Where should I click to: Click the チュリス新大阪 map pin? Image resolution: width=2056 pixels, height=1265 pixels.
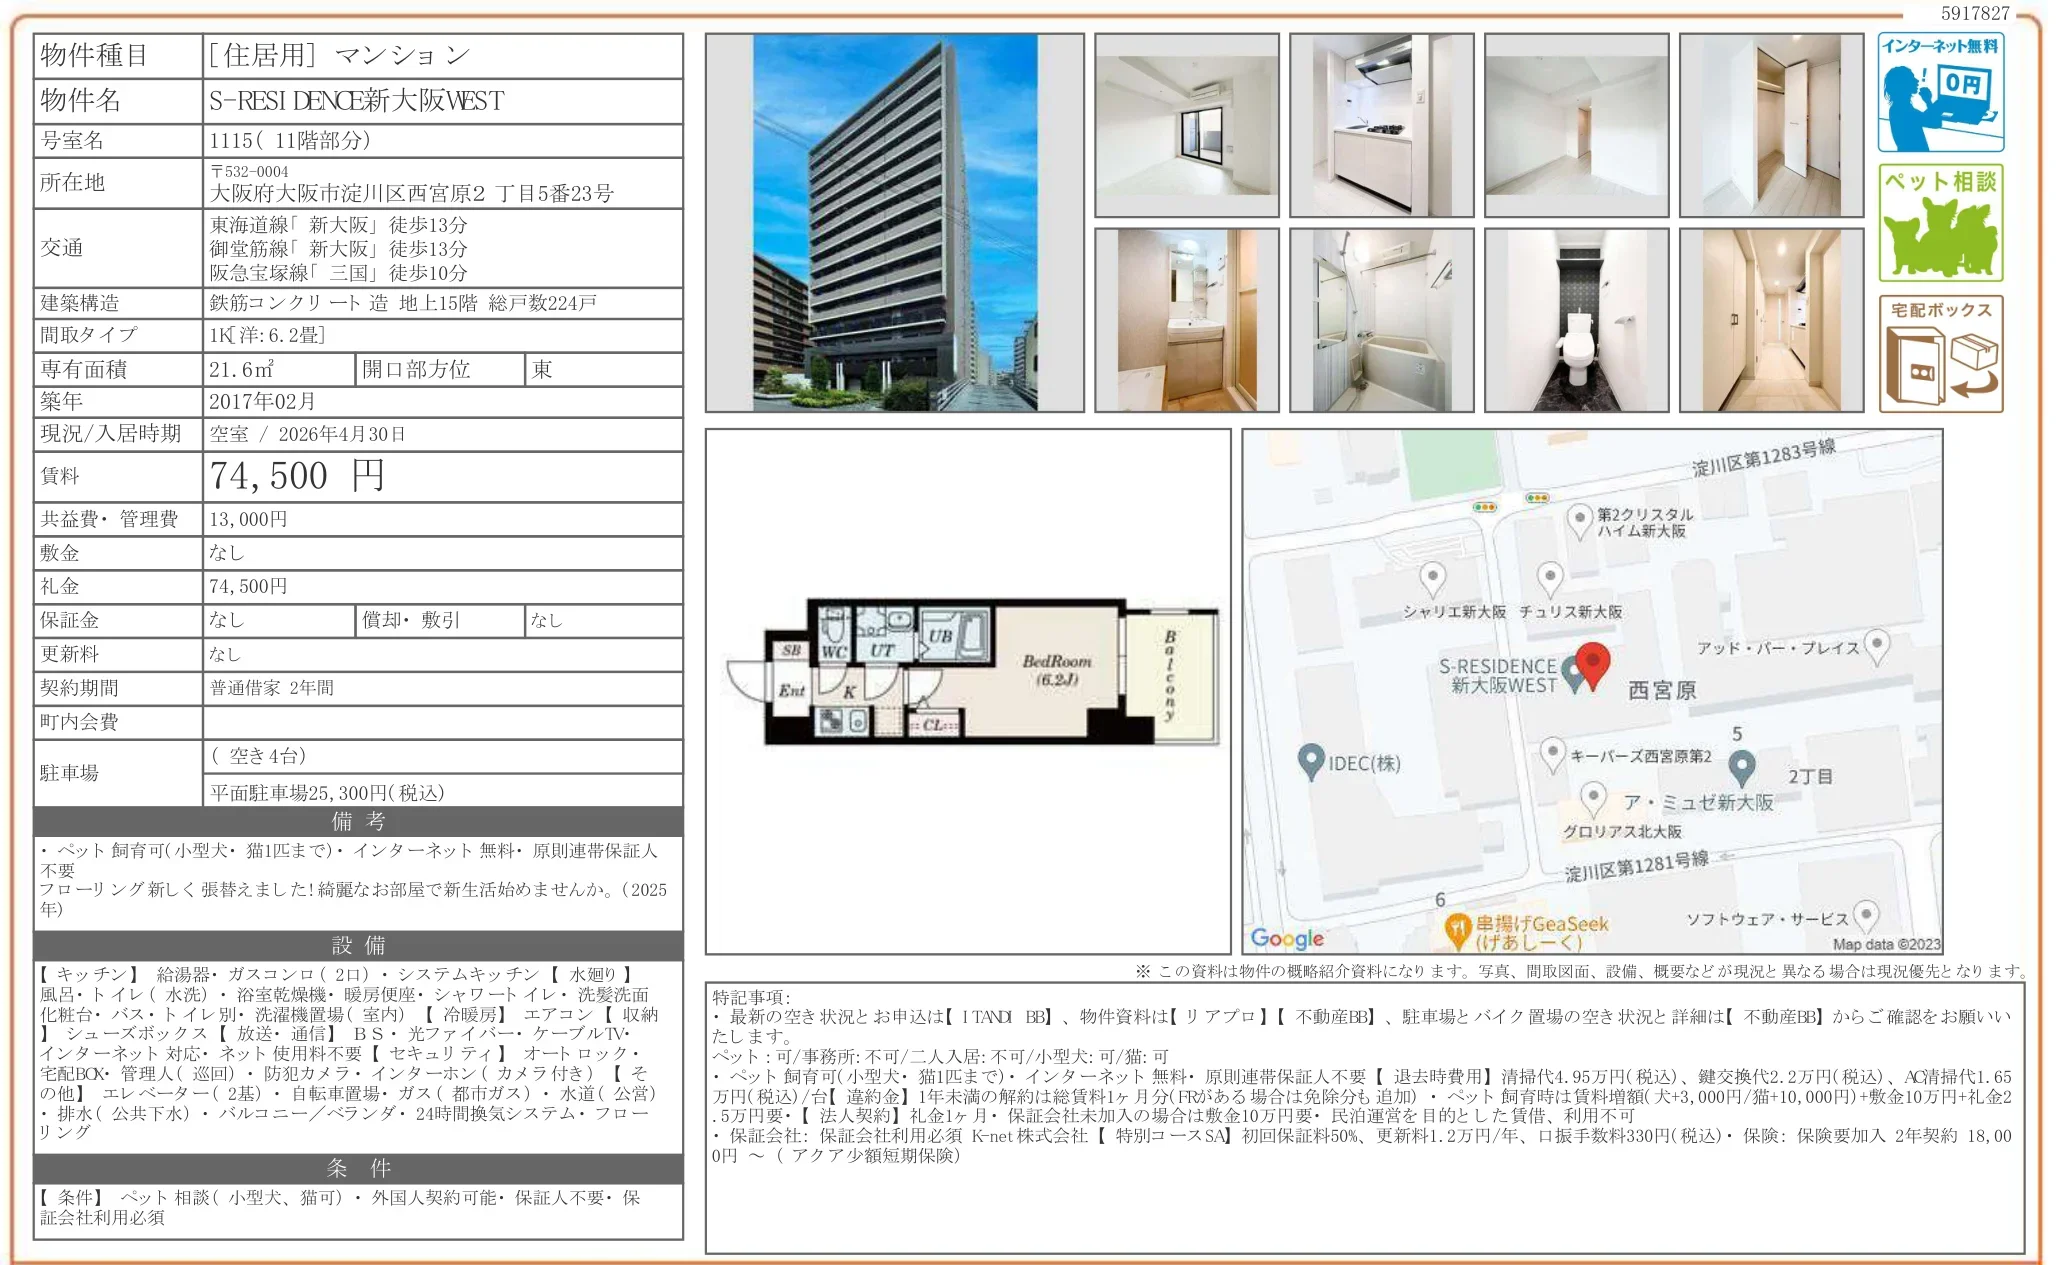[x=1551, y=575]
